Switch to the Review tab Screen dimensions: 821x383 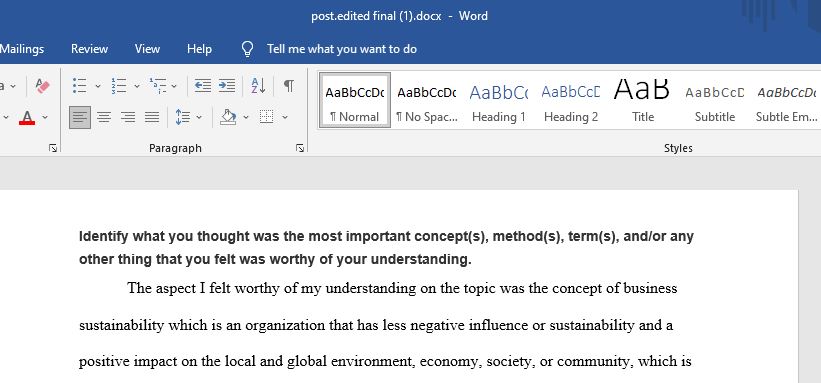point(90,49)
